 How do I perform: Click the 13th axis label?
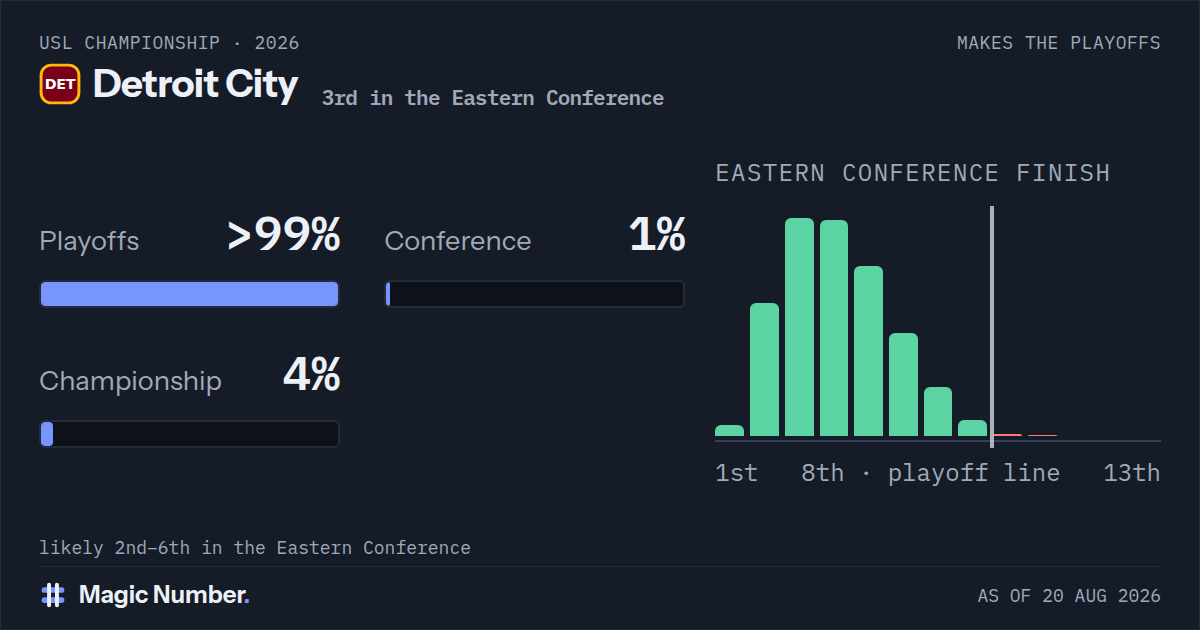[1132, 473]
